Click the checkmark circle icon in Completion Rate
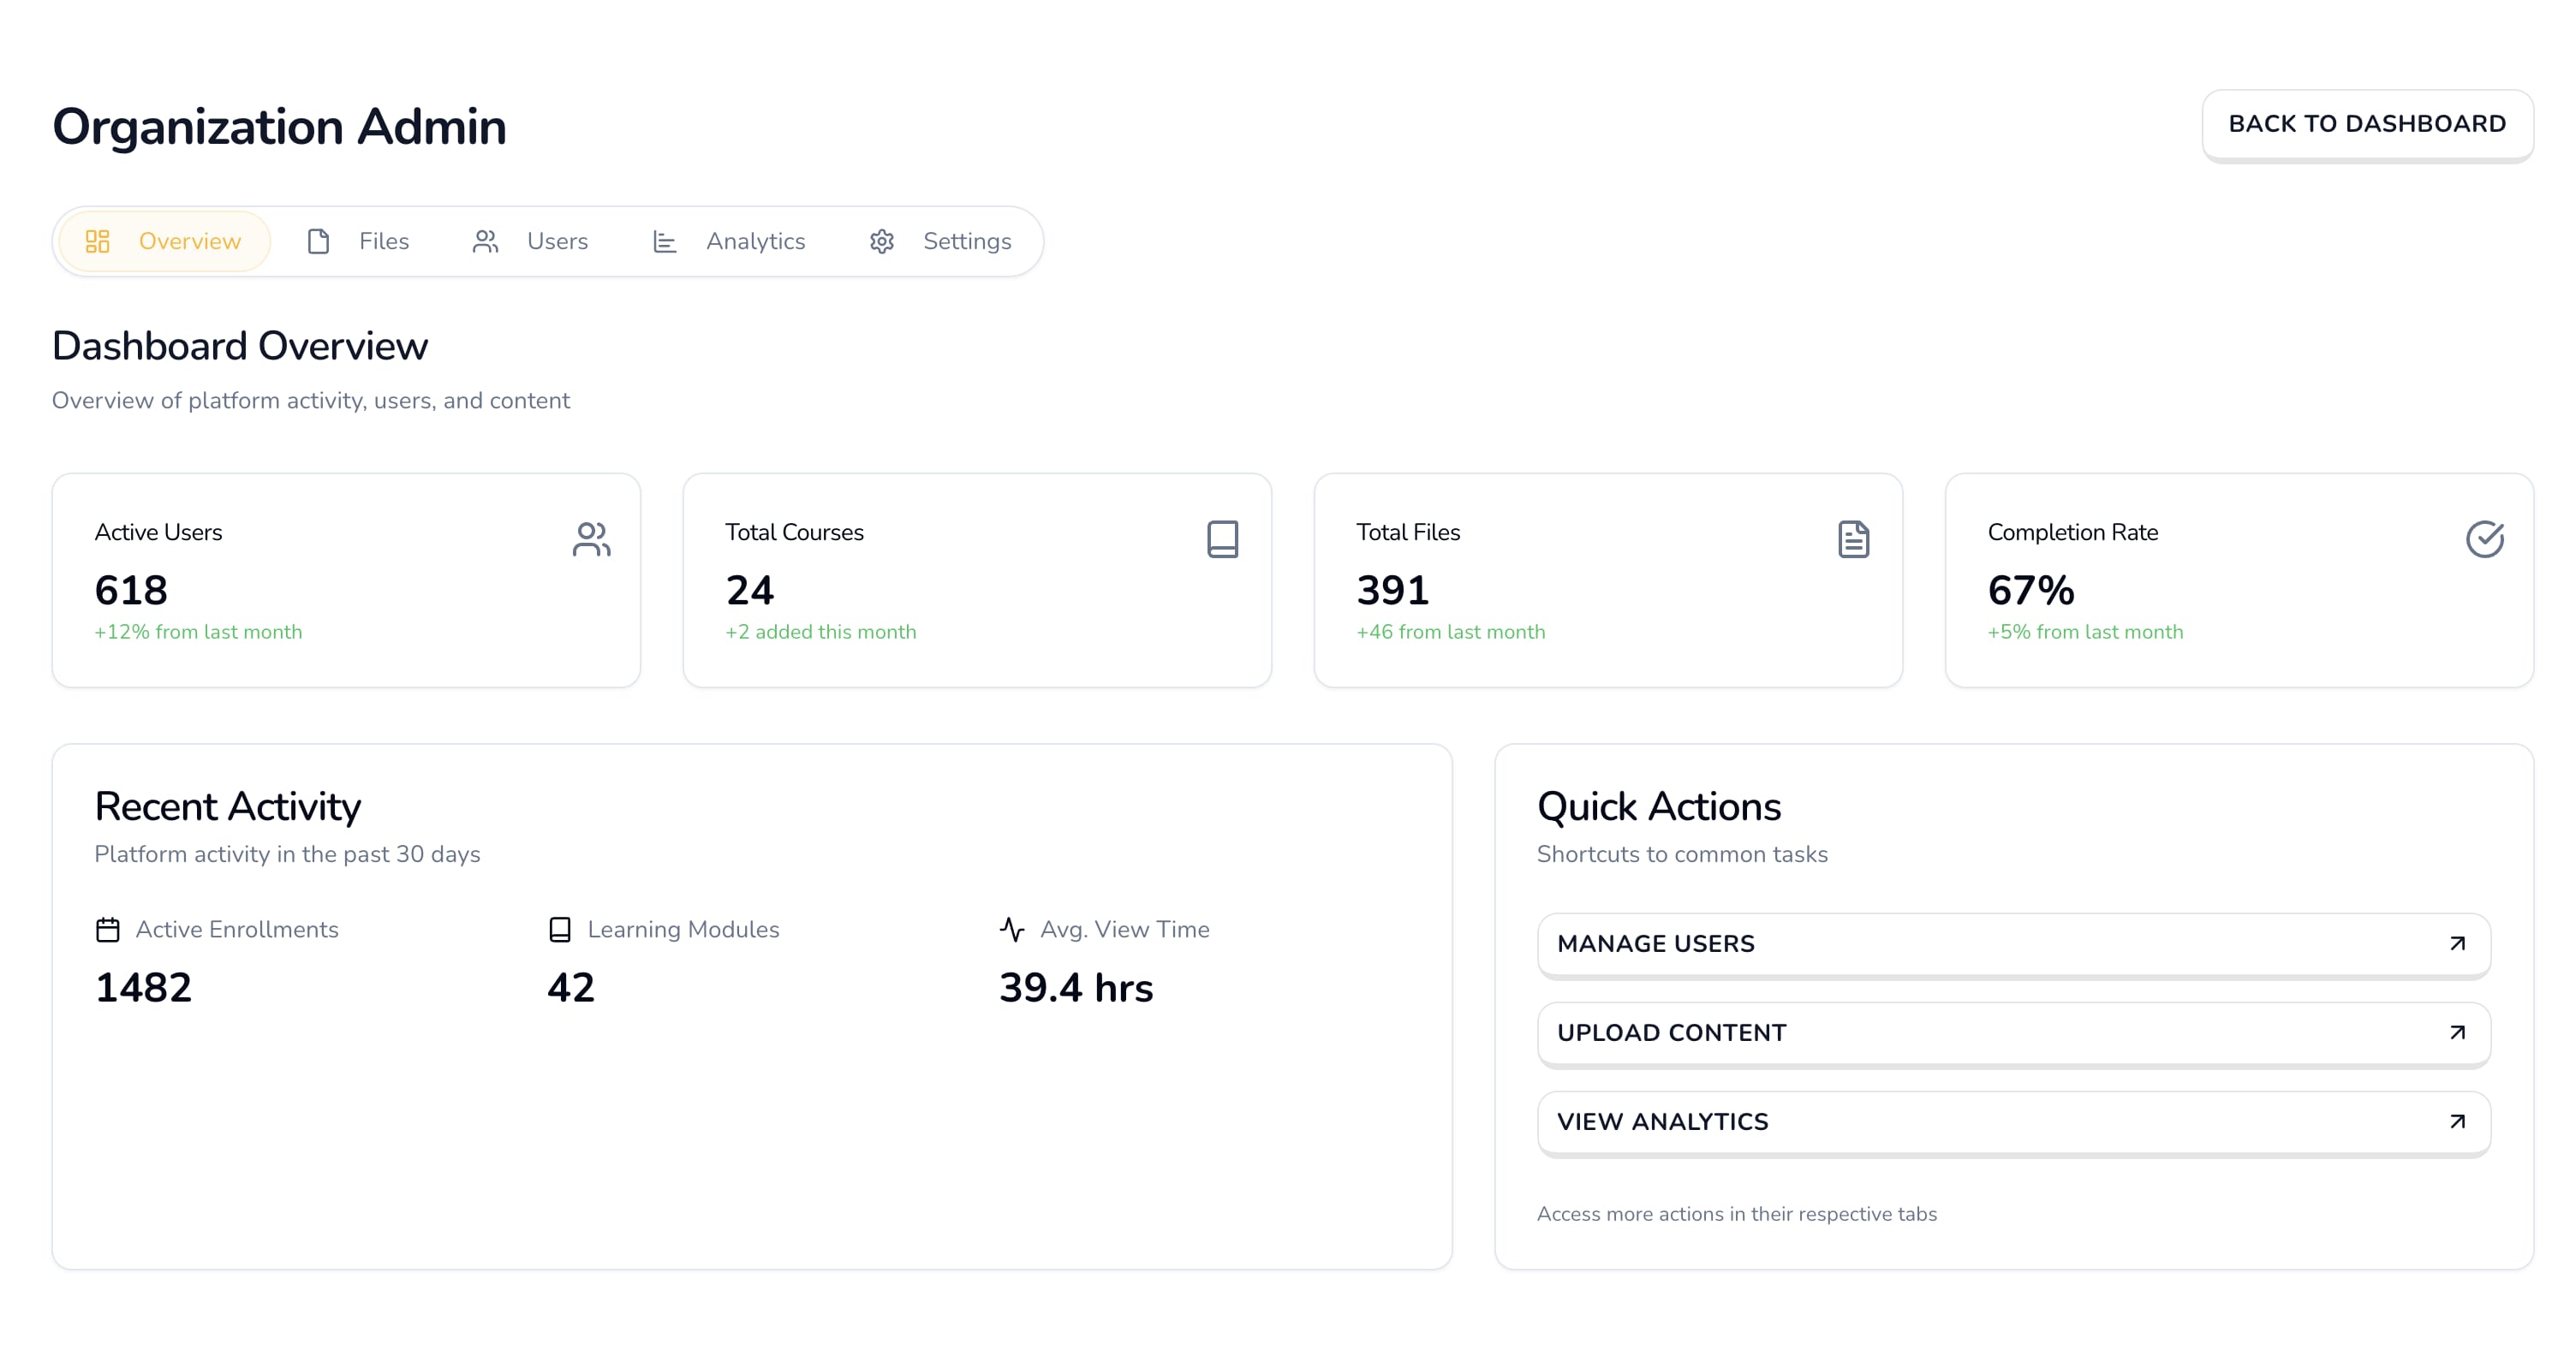 pyautogui.click(x=2484, y=539)
